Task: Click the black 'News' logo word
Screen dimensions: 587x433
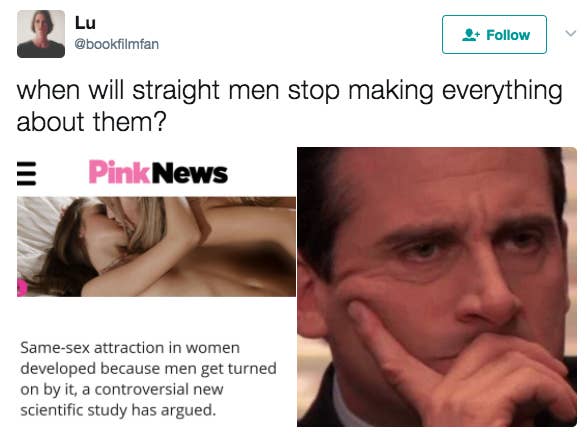Action: pyautogui.click(x=189, y=173)
